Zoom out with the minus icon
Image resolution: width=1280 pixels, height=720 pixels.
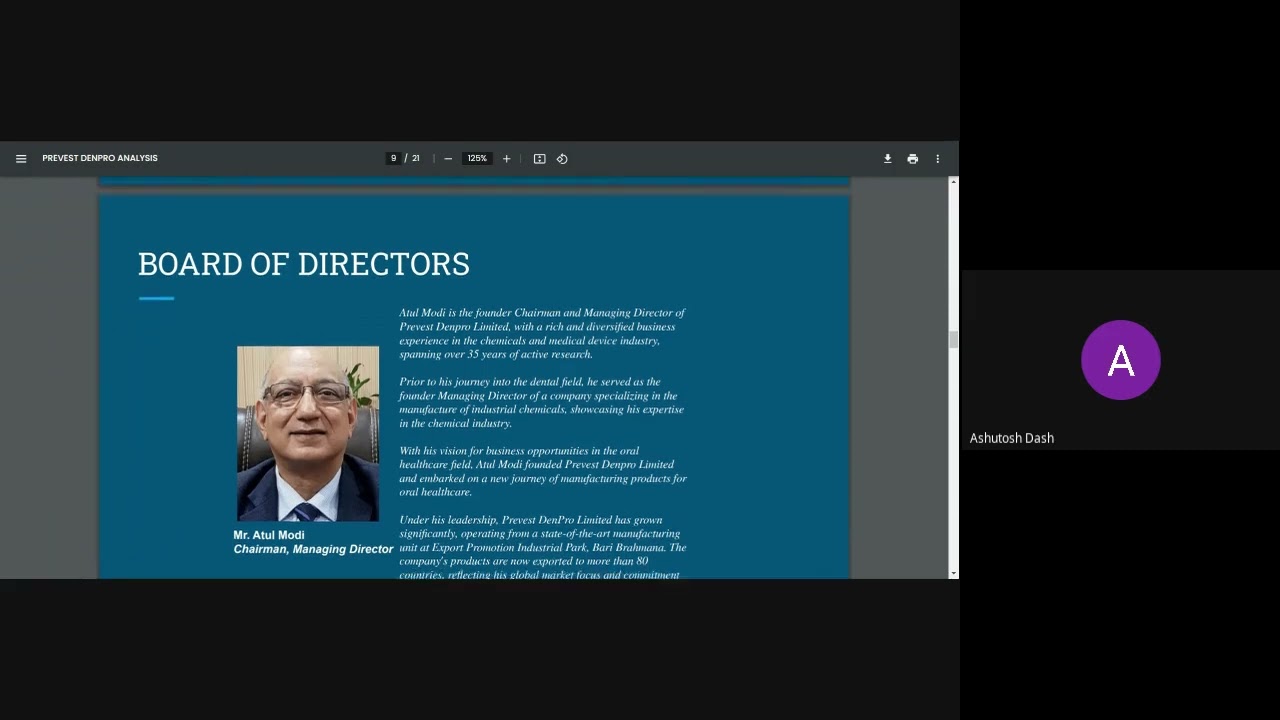click(448, 158)
